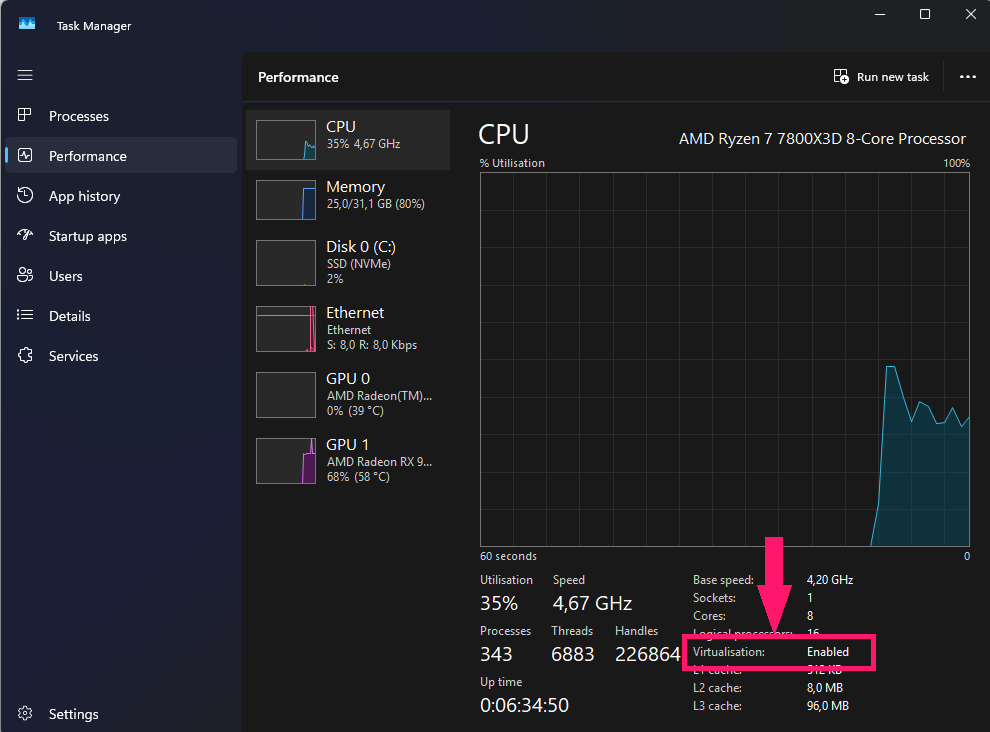The width and height of the screenshot is (990, 732).
Task: Click the 226864 handles count
Action: point(647,654)
